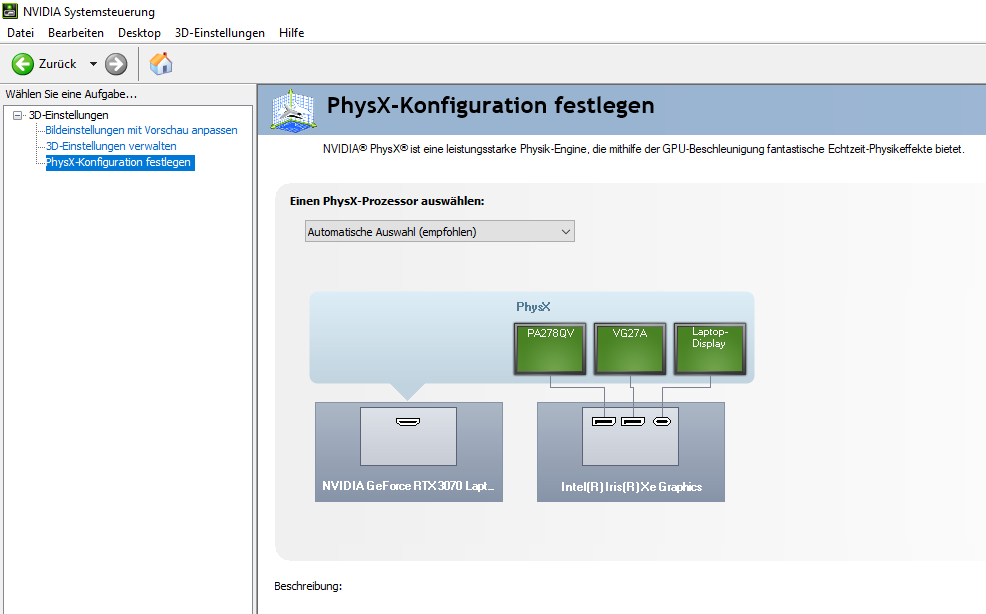
Task: Open the Hilfe menu
Action: [292, 33]
